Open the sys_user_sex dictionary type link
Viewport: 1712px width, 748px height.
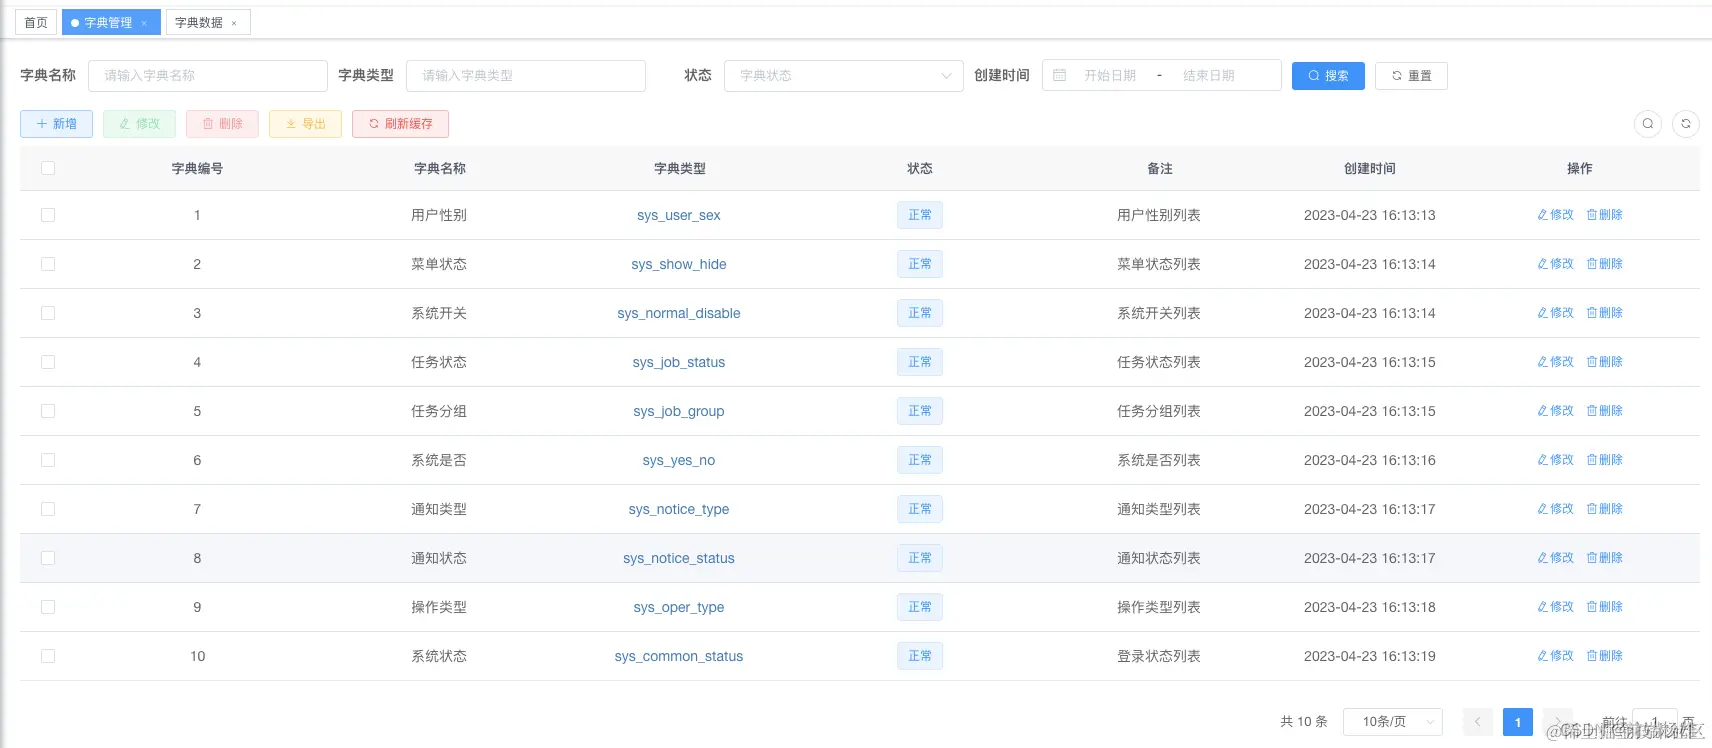pos(679,215)
